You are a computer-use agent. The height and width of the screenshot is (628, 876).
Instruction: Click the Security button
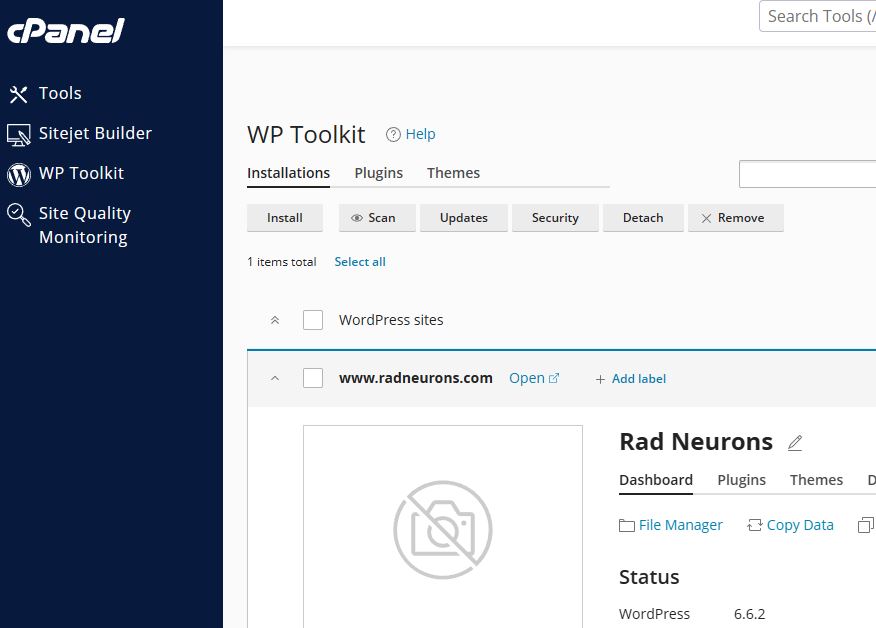point(555,218)
